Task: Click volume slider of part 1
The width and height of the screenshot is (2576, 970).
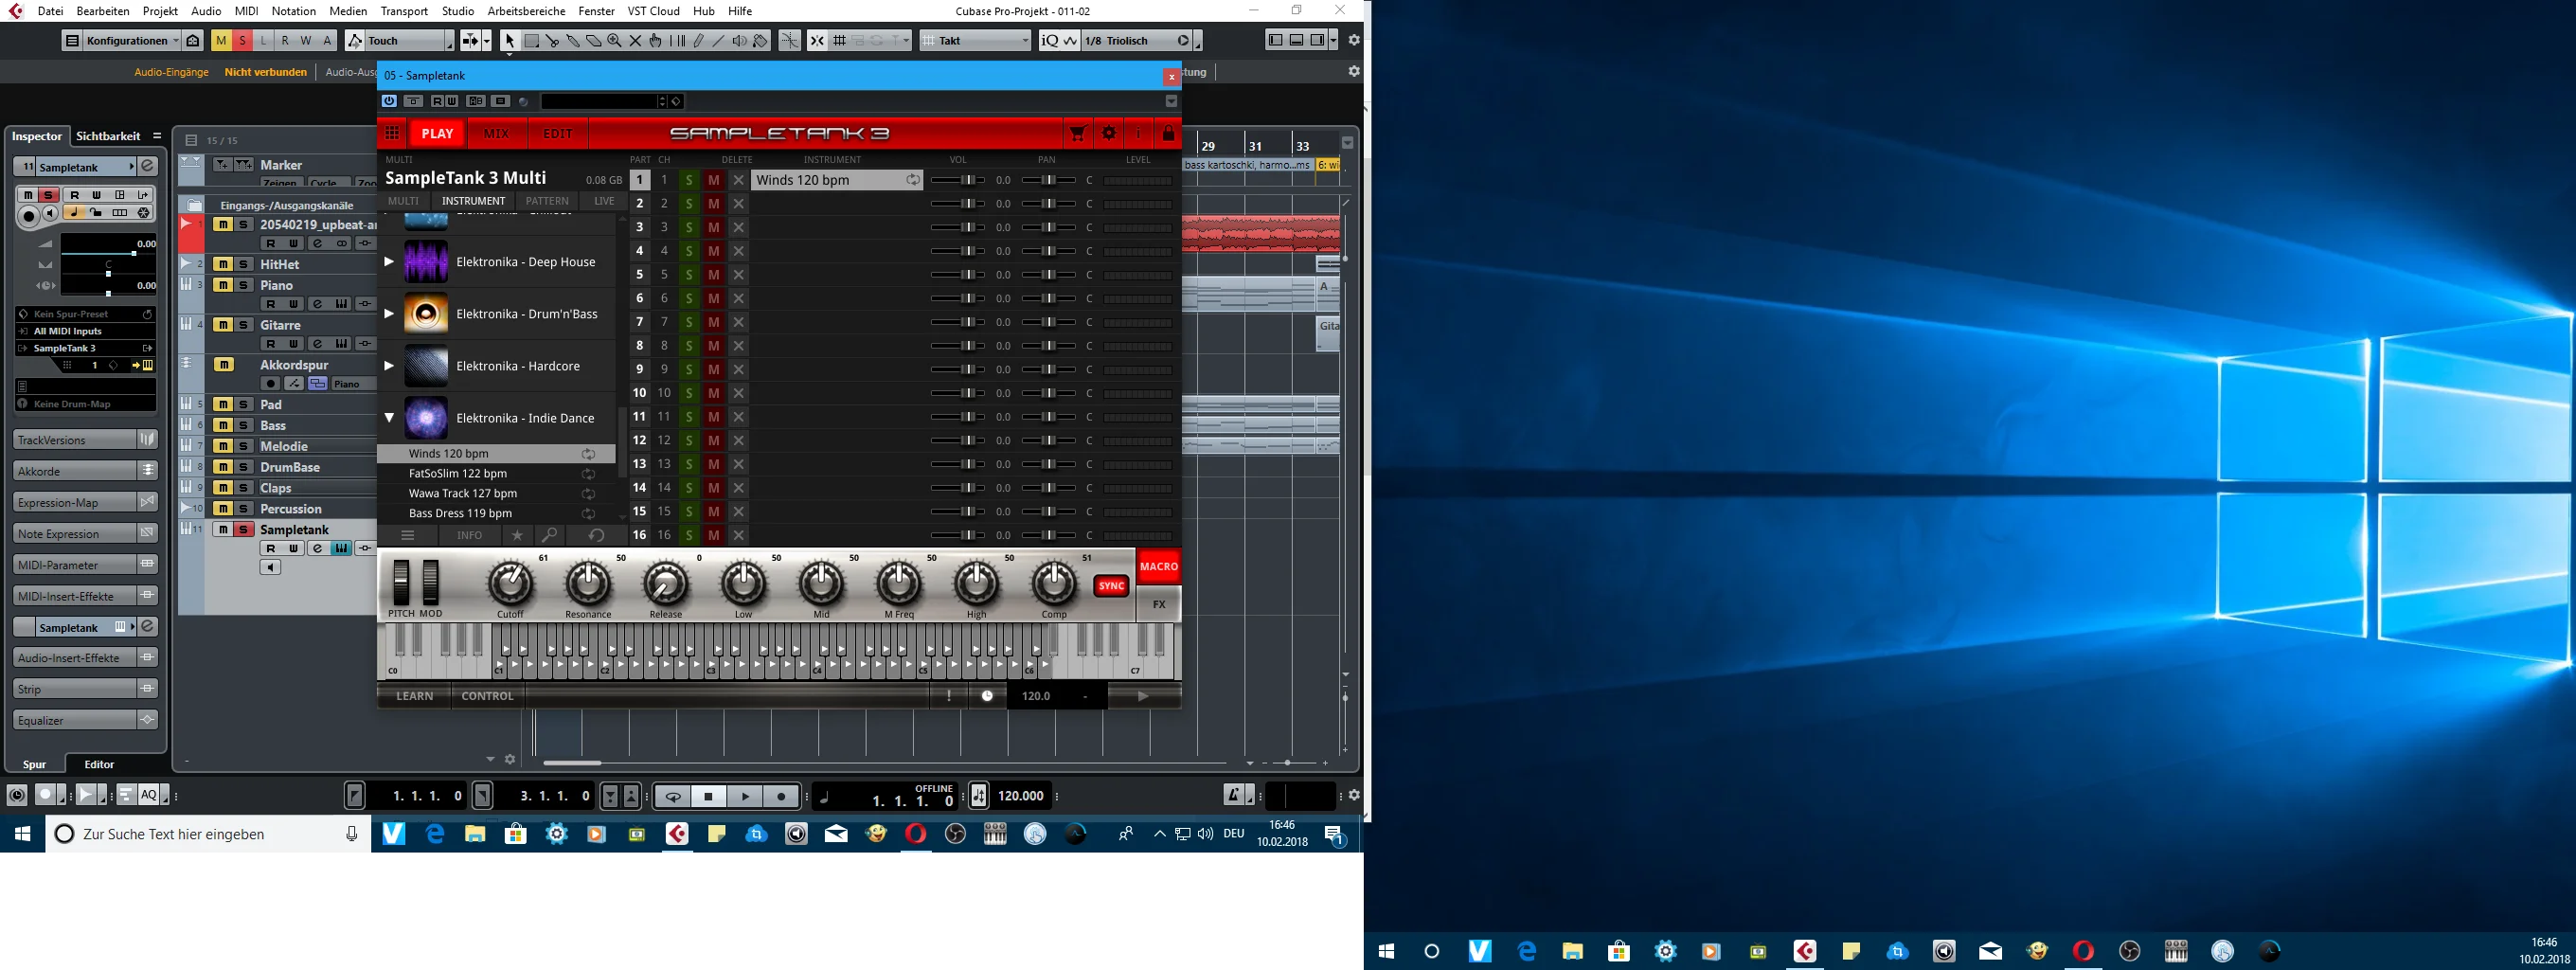Action: tap(957, 180)
